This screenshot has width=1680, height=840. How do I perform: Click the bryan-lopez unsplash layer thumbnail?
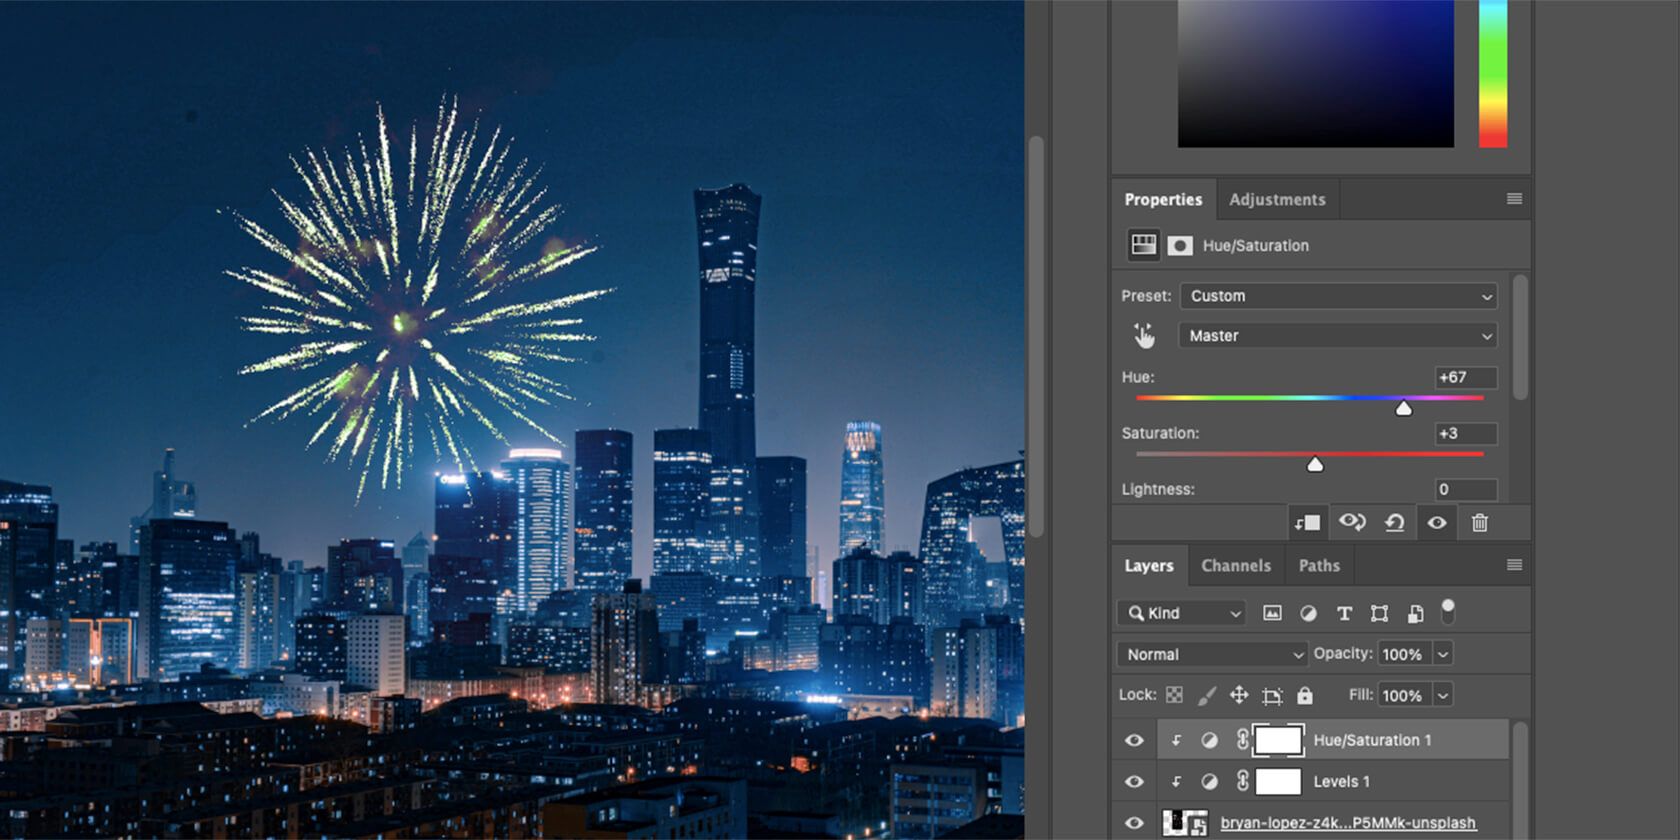(x=1185, y=823)
